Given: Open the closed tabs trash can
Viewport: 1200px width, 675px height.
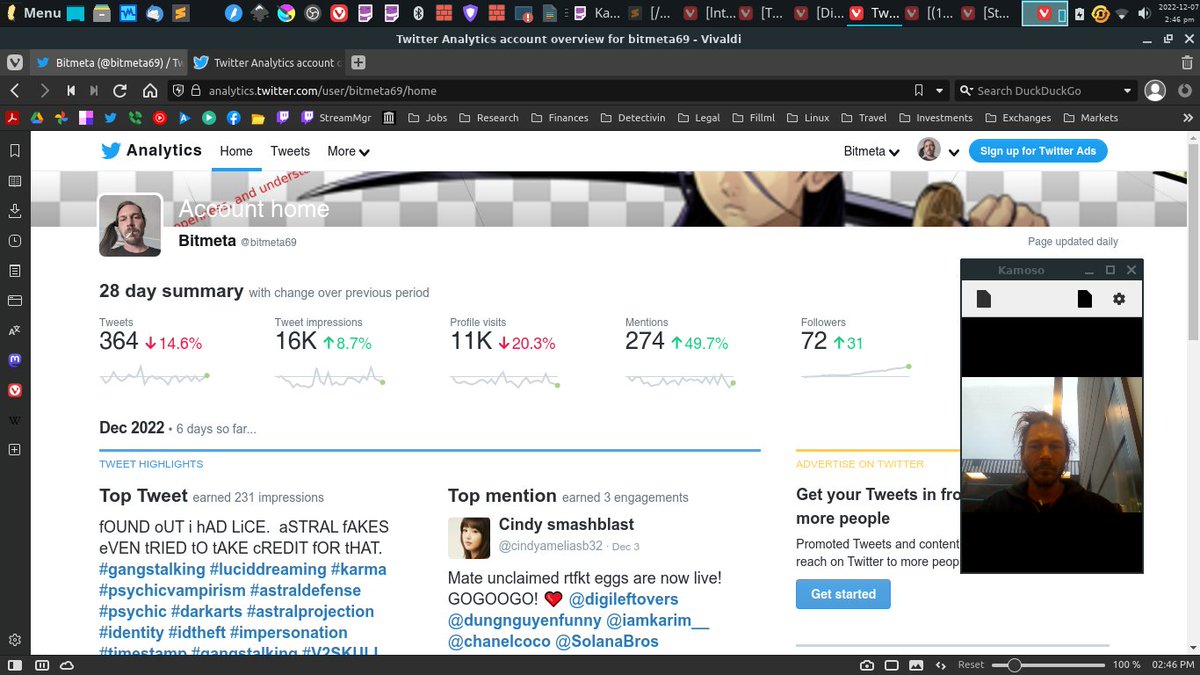Looking at the screenshot, I should [1187, 62].
